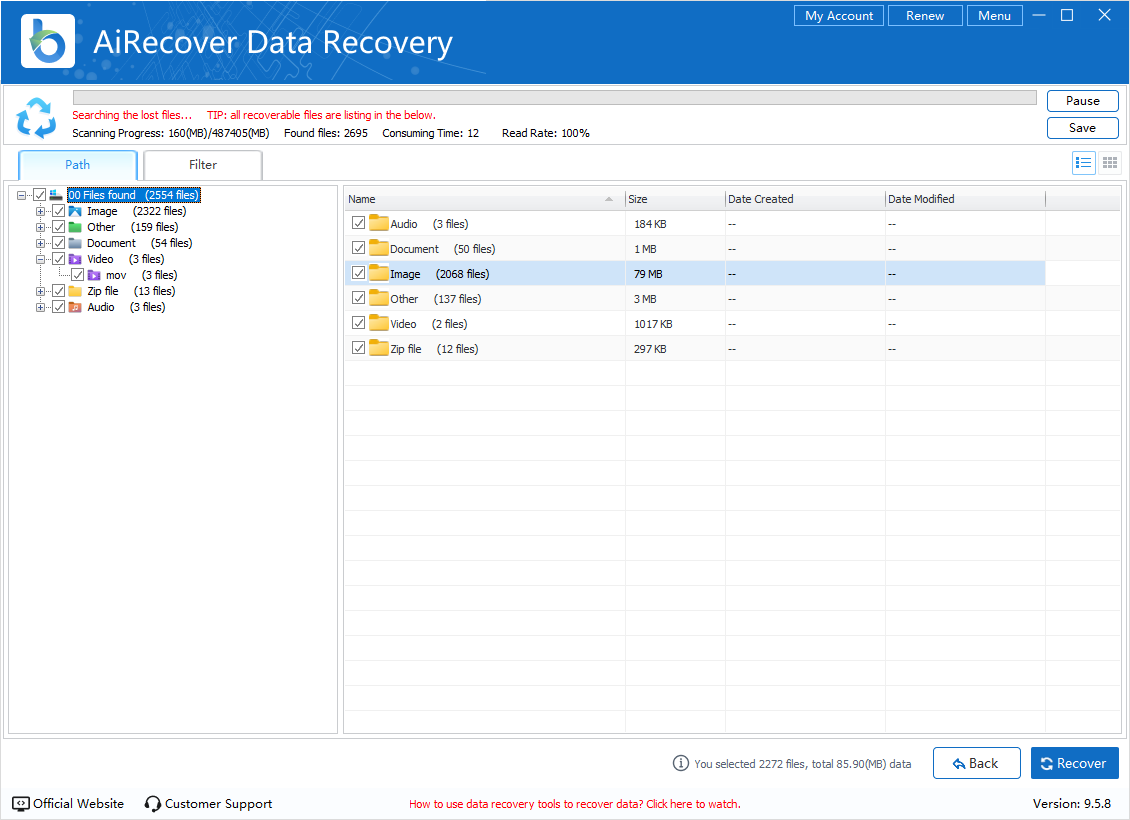Screen dimensions: 1130x820
Task: Toggle the Zip file (13 files) tree checkbox
Action: (58, 291)
